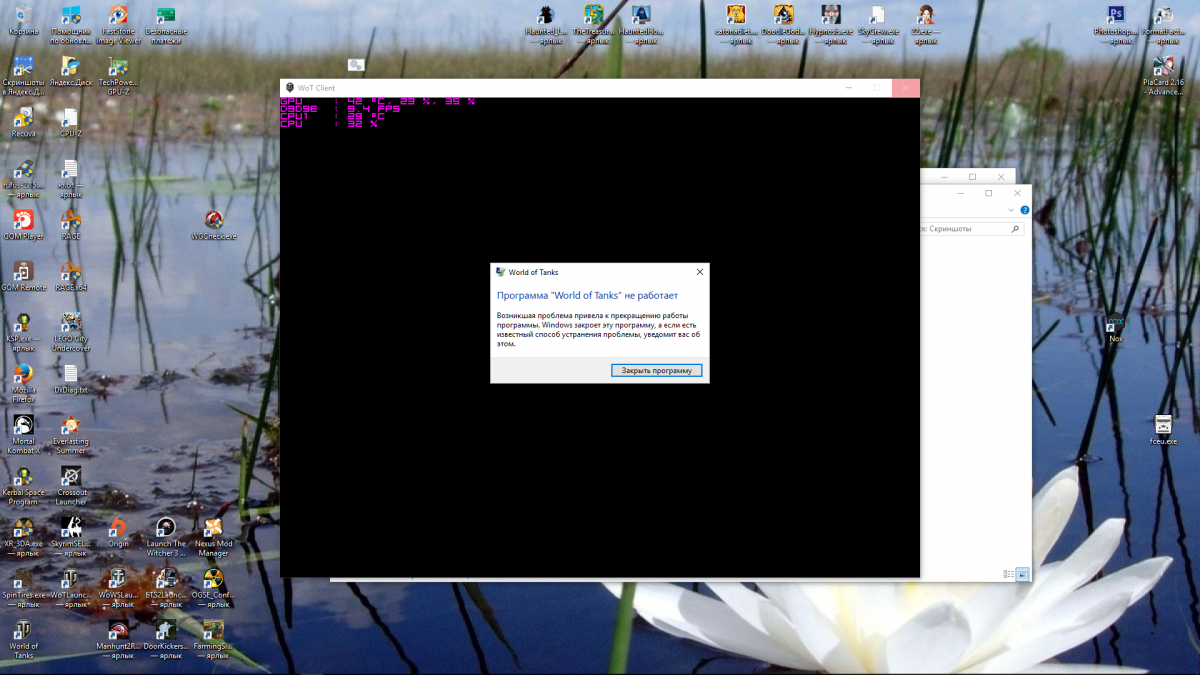Open the Корзина recycle bin icon
This screenshot has height=675, width=1200.
click(24, 20)
